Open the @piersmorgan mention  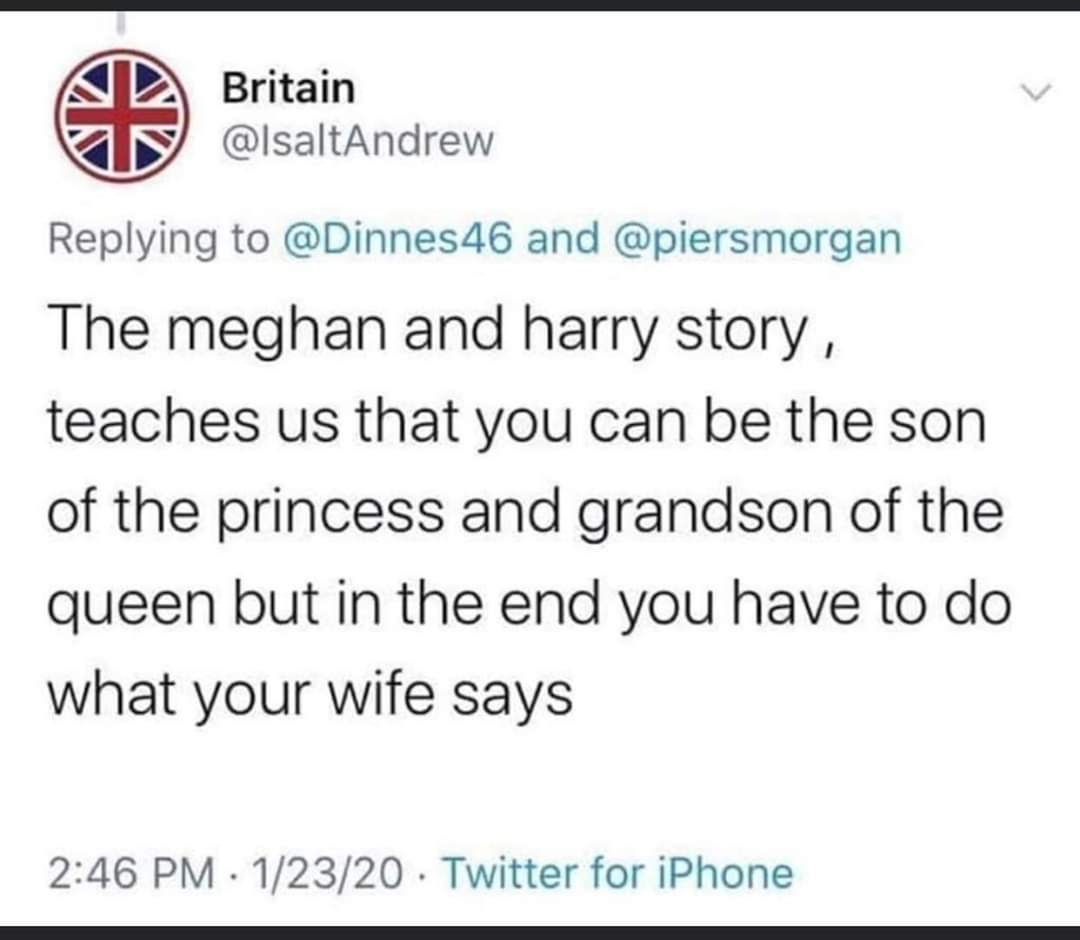click(x=754, y=240)
